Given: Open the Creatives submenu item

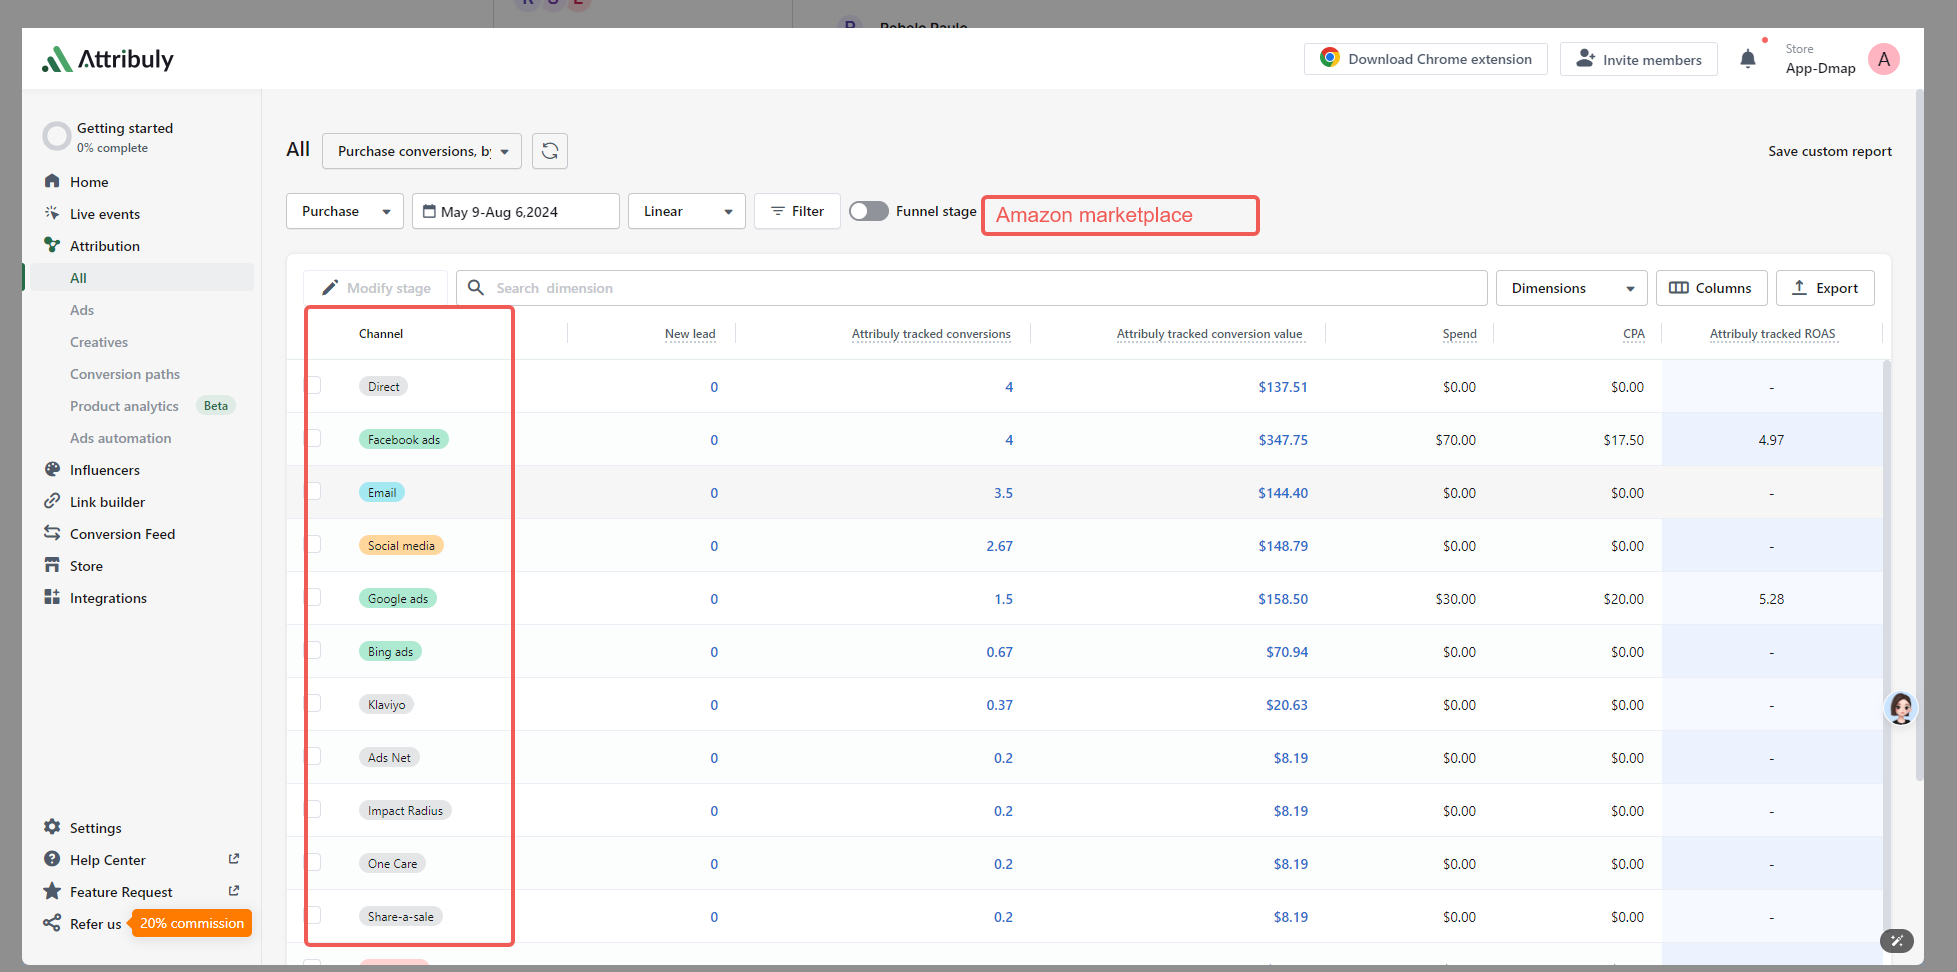Looking at the screenshot, I should [x=99, y=342].
